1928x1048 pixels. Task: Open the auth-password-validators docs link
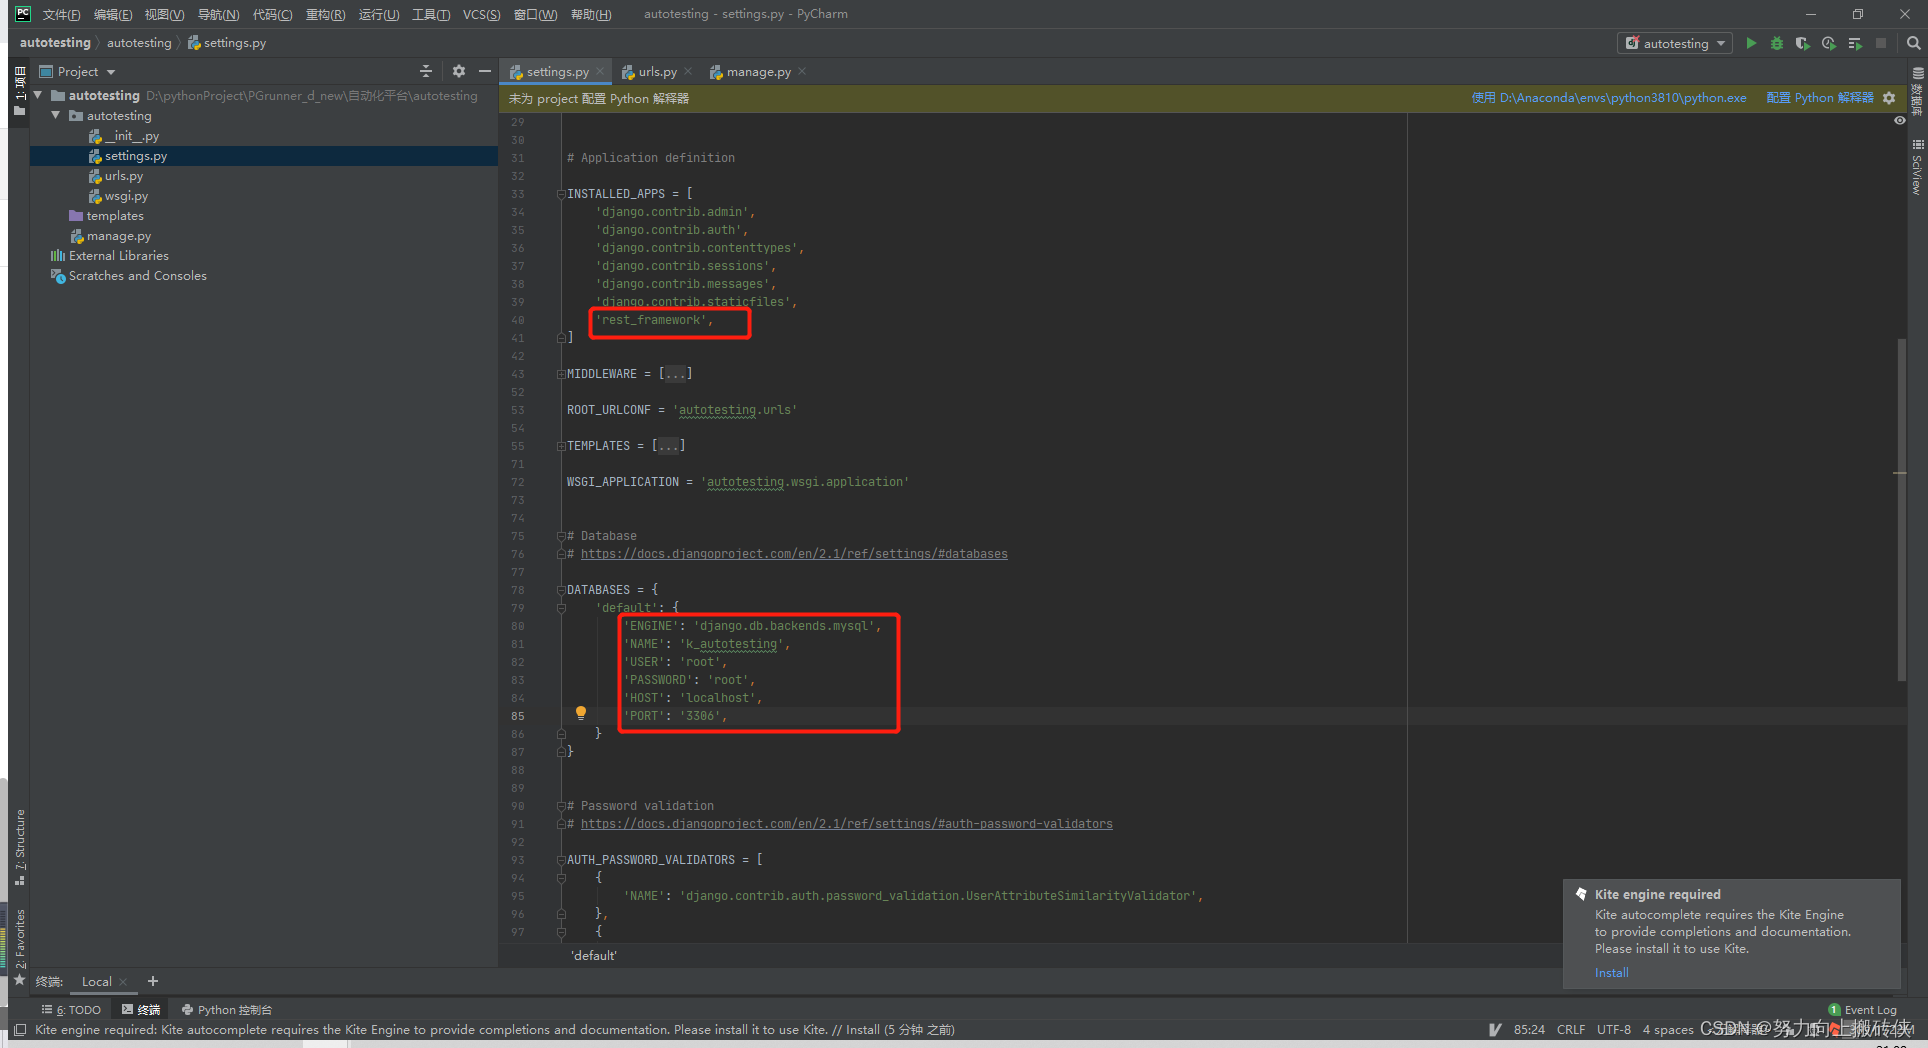coord(846,824)
